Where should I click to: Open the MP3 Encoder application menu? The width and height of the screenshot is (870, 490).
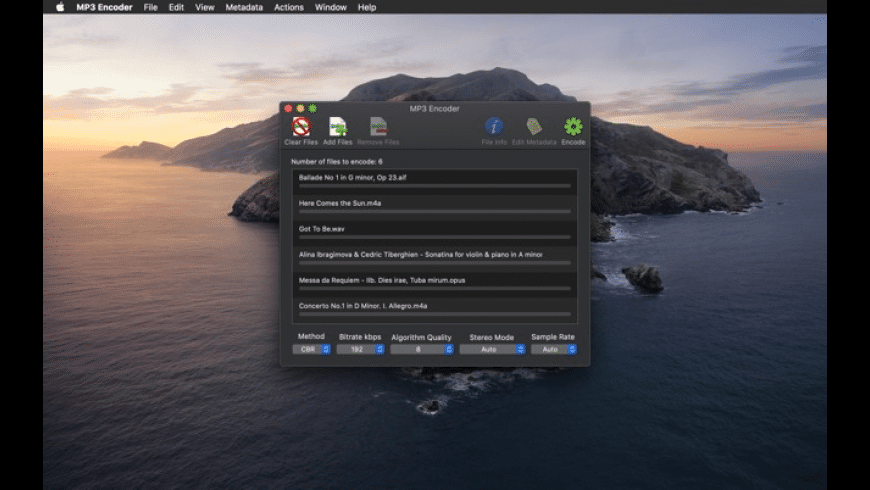pos(104,7)
